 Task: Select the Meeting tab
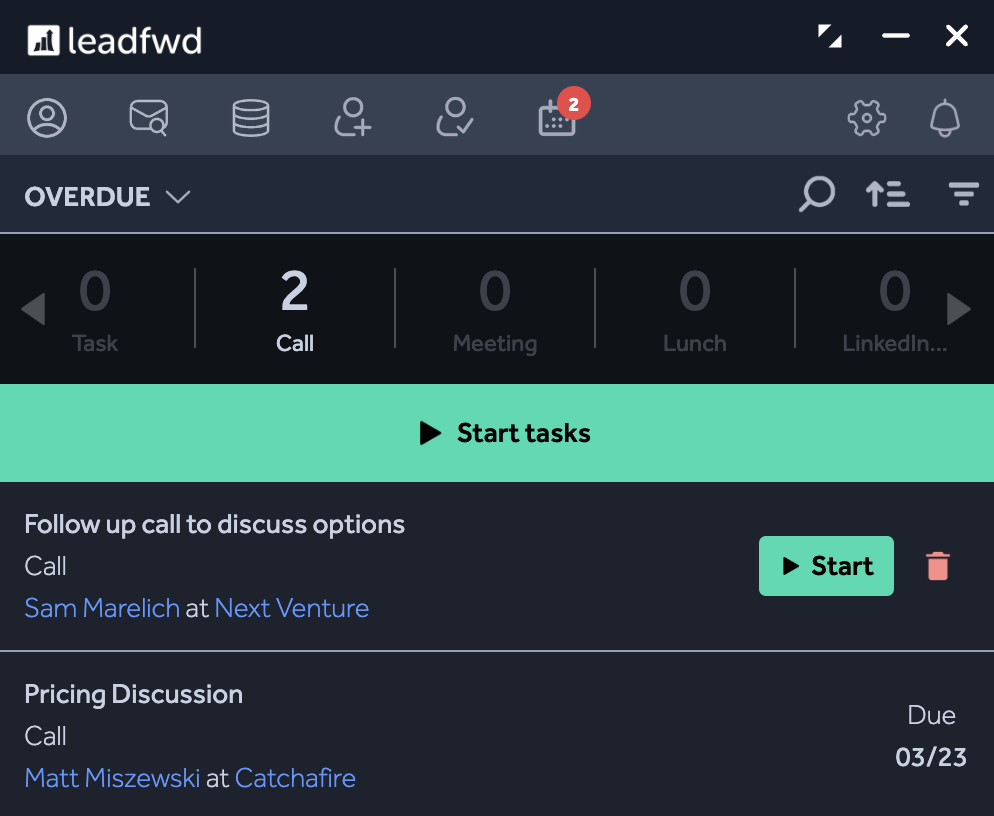(494, 309)
